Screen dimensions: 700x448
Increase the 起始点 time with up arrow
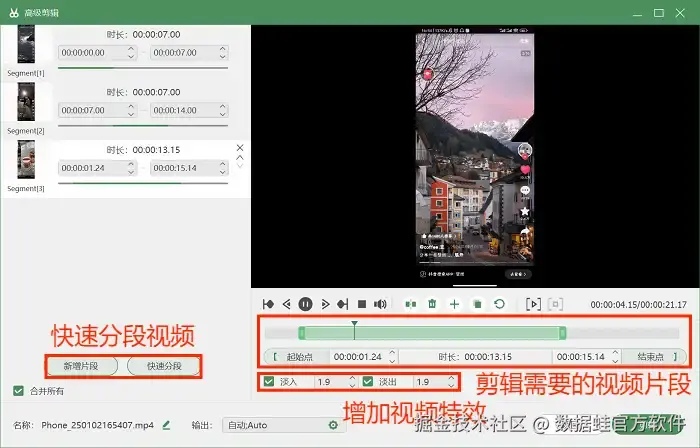pyautogui.click(x=392, y=353)
